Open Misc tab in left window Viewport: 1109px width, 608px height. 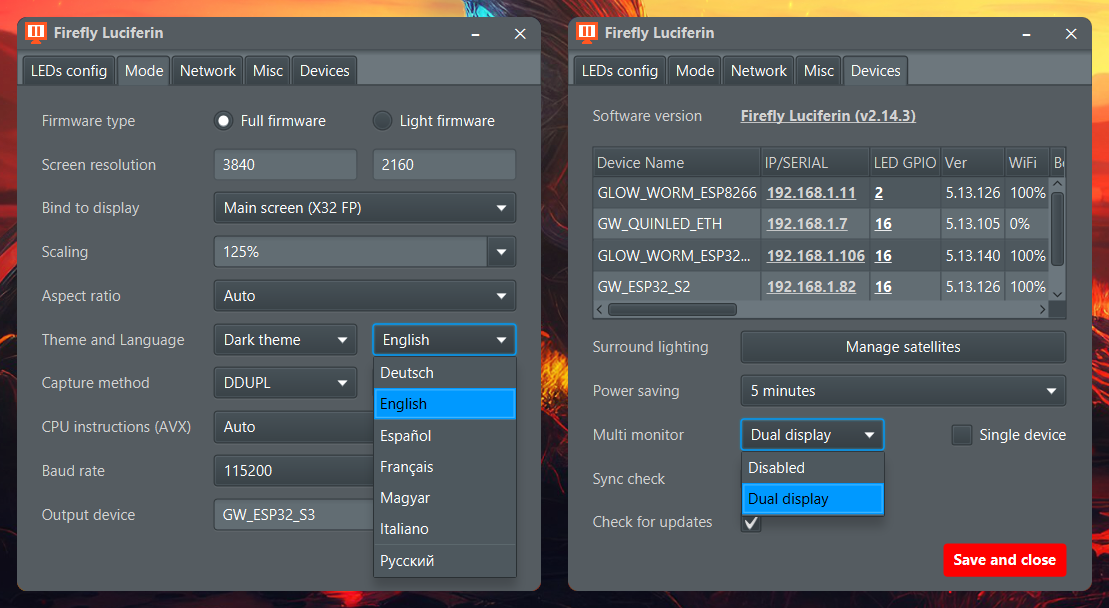click(267, 71)
